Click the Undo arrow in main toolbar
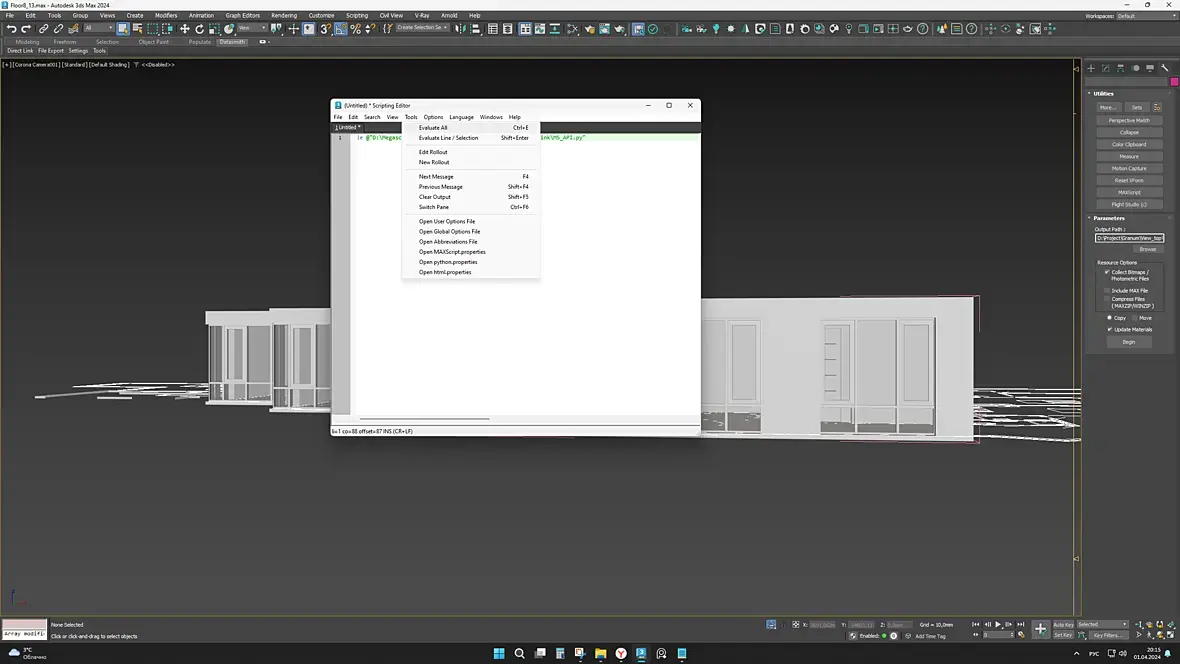This screenshot has width=1180, height=664. pos(11,29)
